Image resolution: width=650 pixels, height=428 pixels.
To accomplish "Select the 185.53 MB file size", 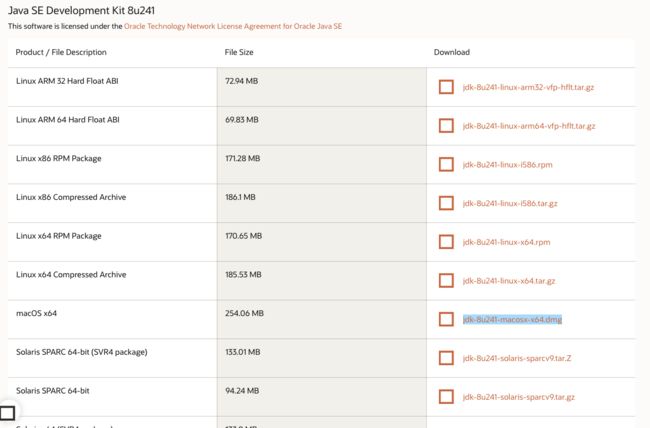I will 243,275.
